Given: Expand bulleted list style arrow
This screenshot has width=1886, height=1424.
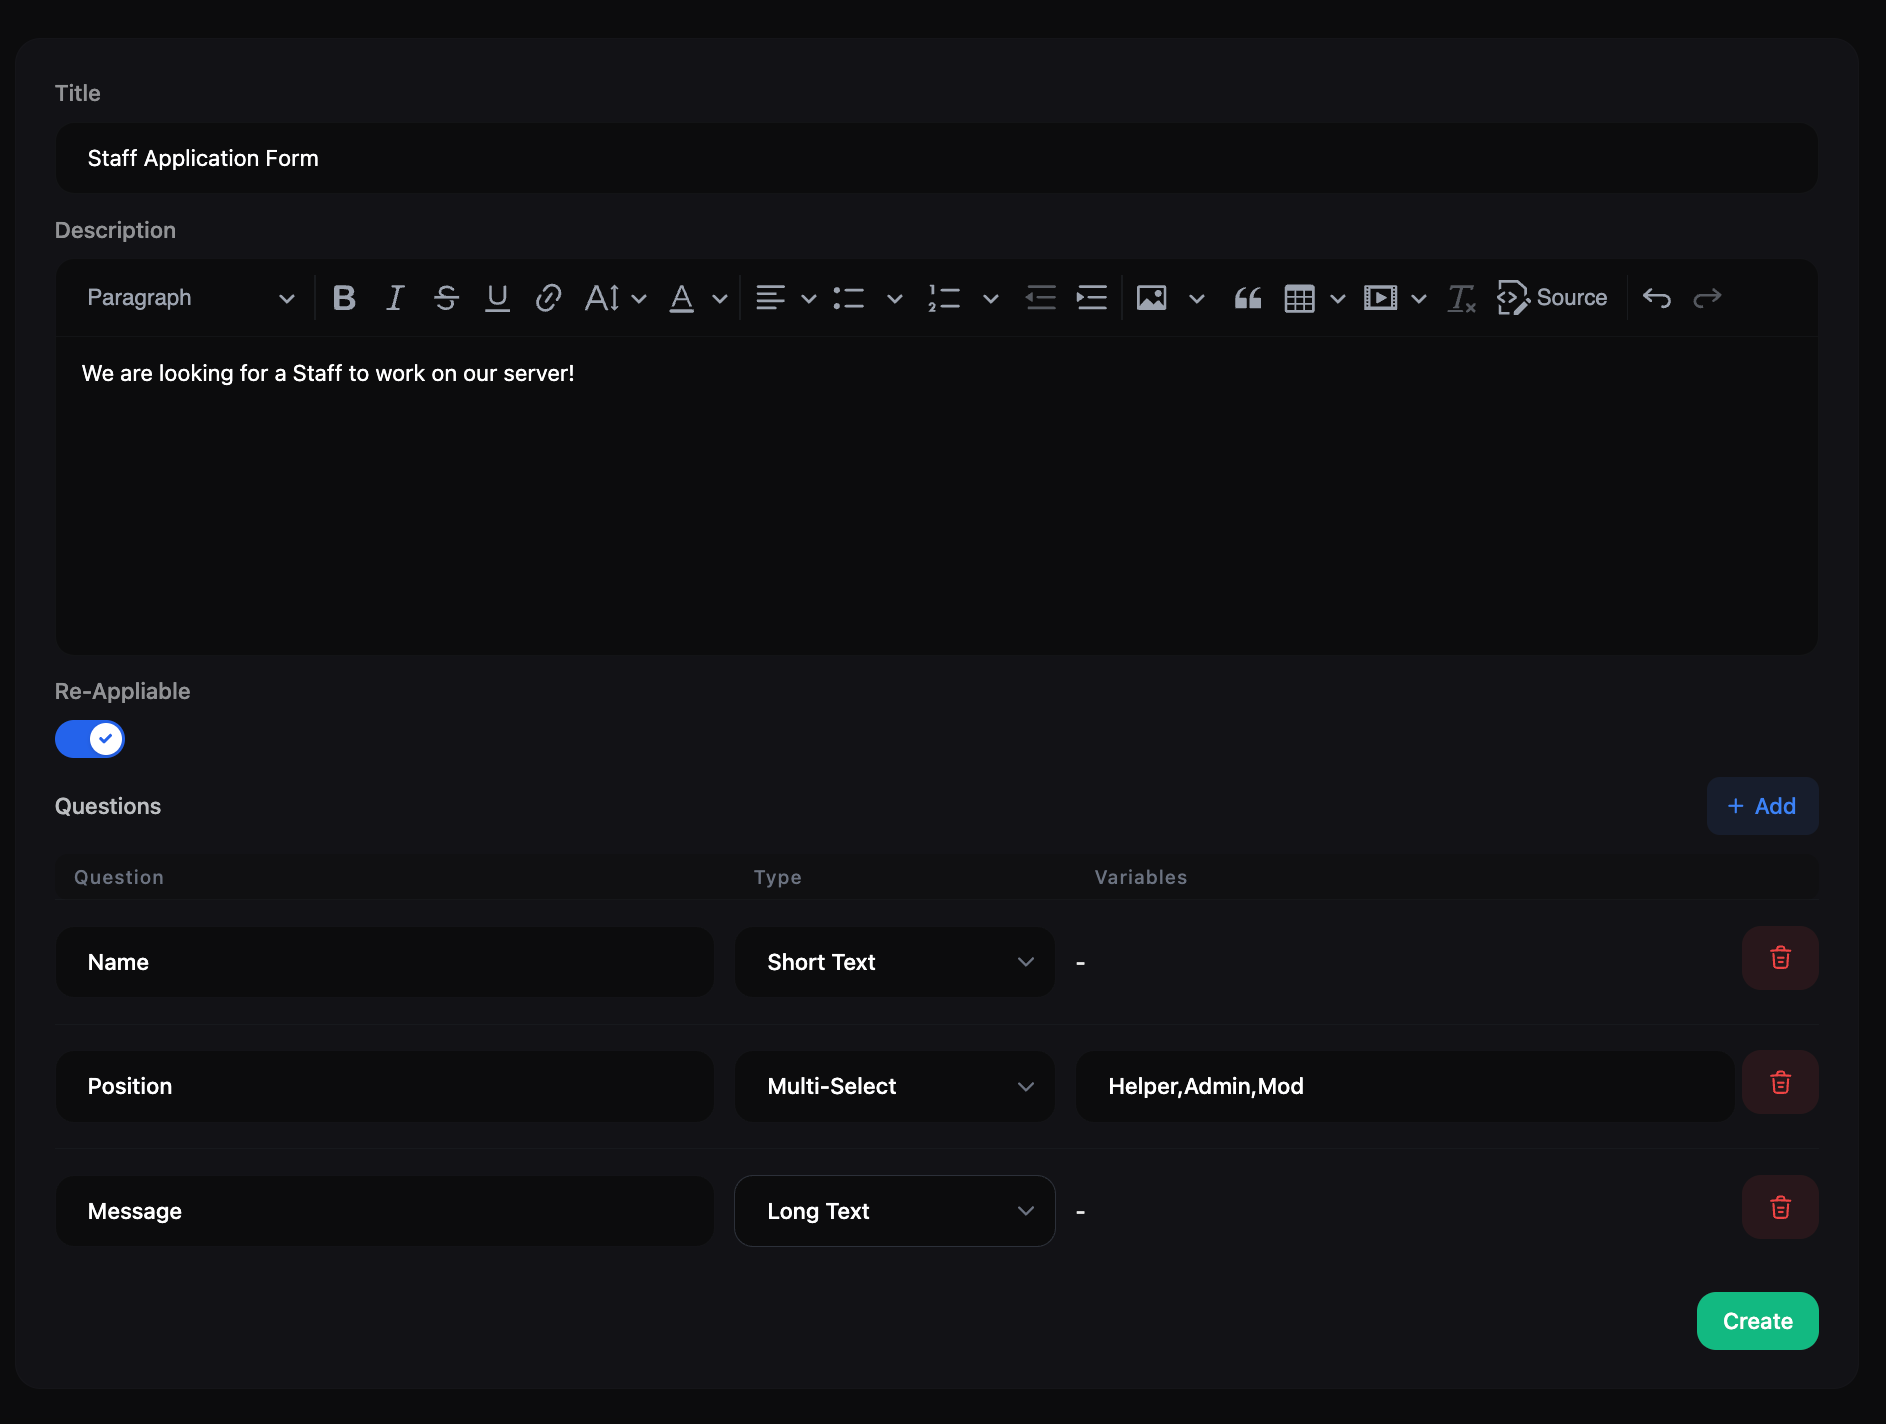Looking at the screenshot, I should tap(895, 299).
